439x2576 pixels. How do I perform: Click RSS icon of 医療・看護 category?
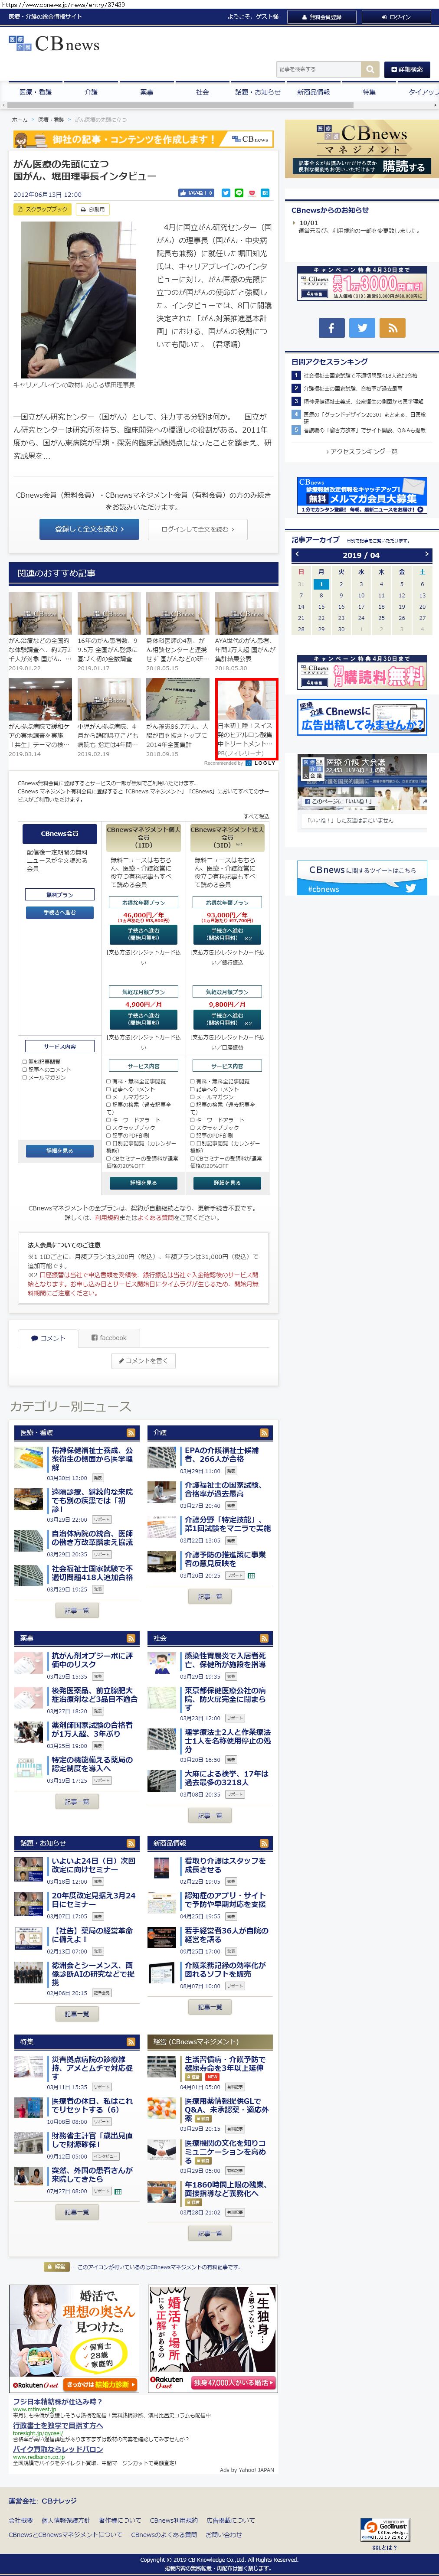(x=130, y=1433)
